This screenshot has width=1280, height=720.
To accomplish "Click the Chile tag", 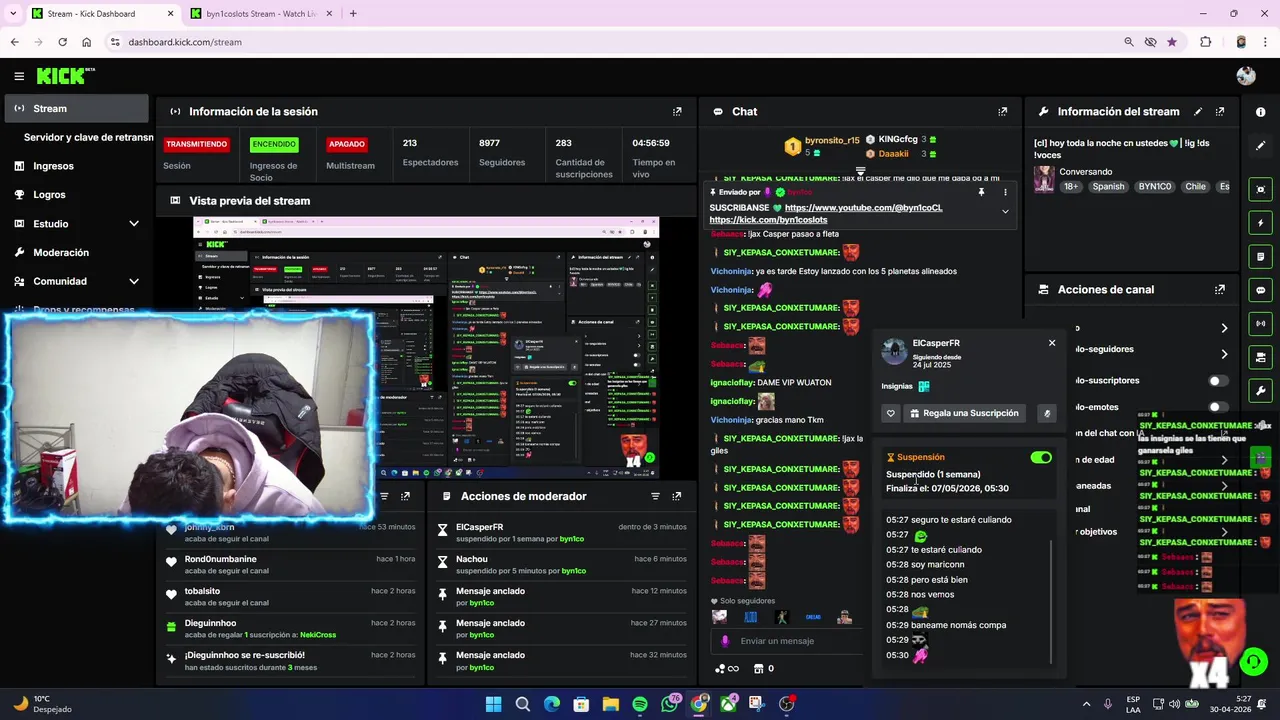I will click(x=1196, y=187).
